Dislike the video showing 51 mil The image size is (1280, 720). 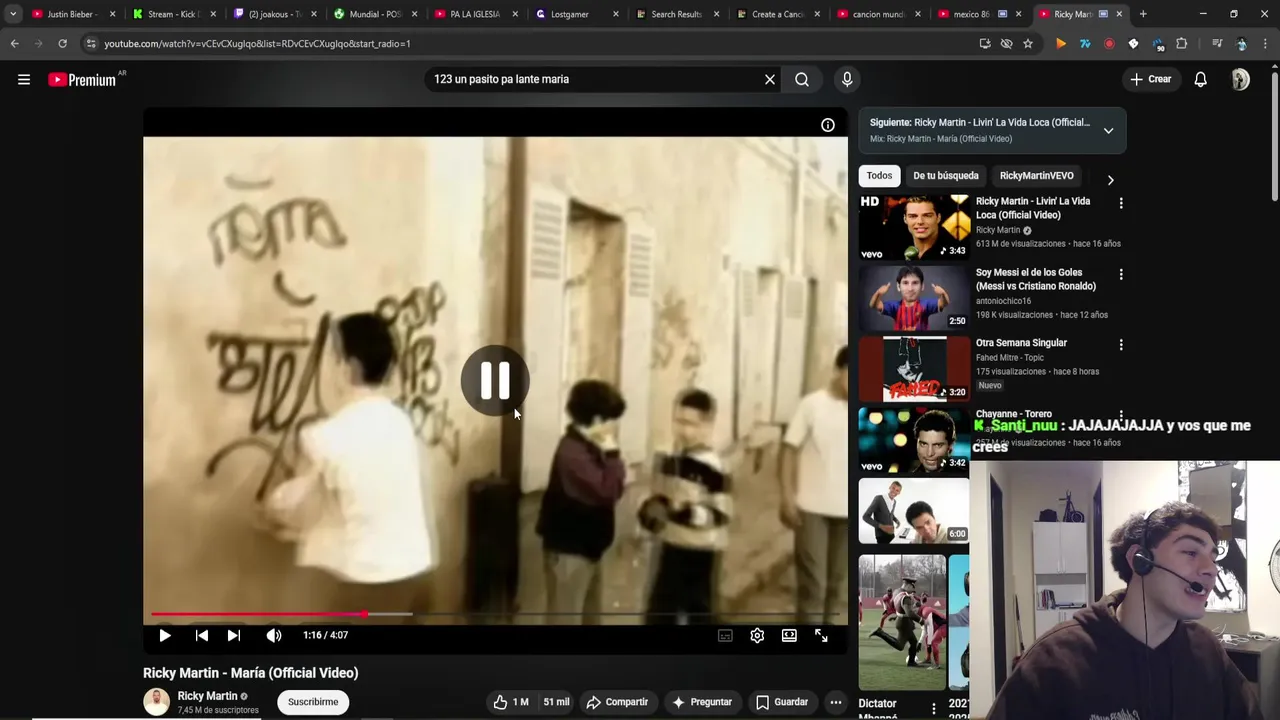pos(557,702)
